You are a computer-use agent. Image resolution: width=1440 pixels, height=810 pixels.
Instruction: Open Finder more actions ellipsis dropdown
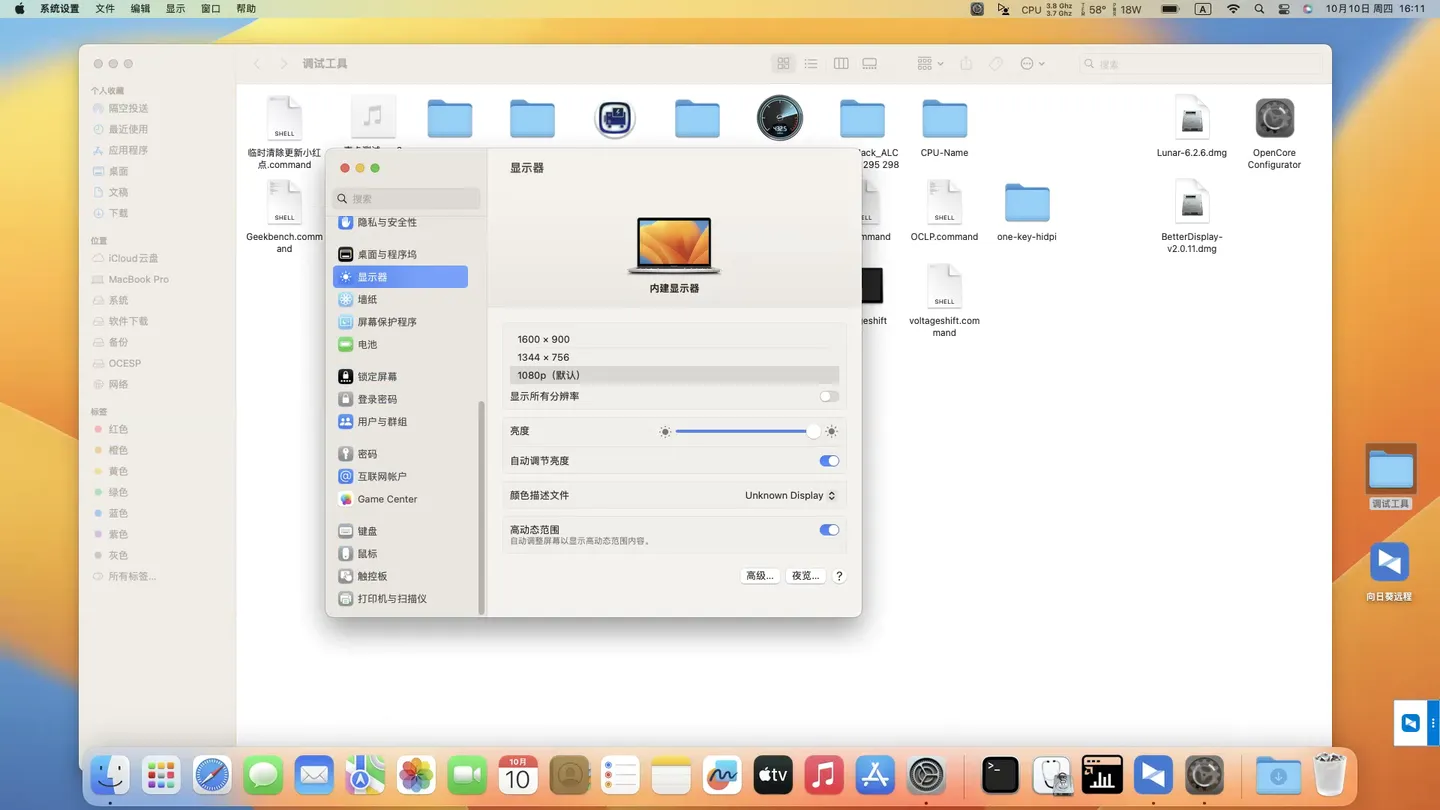pos(1032,64)
